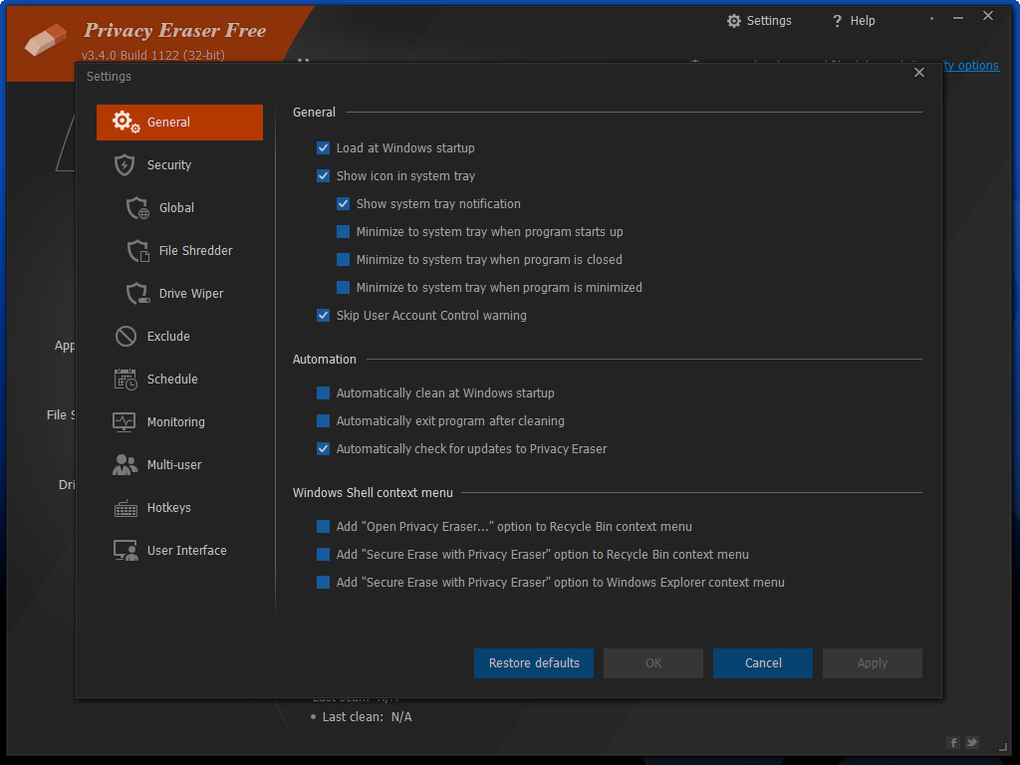Viewport: 1020px width, 765px height.
Task: Click the Twitter icon in main window
Action: (x=972, y=742)
